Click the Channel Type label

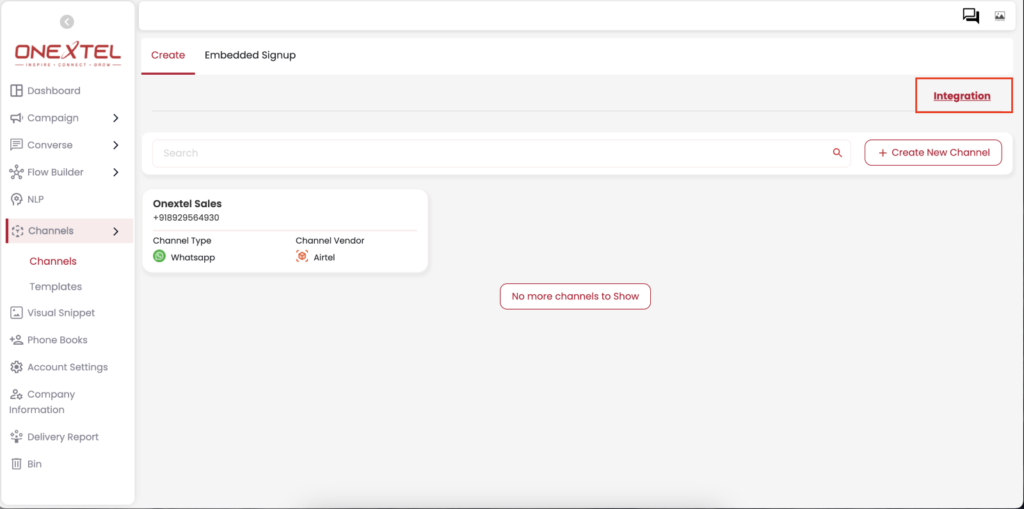tap(182, 240)
